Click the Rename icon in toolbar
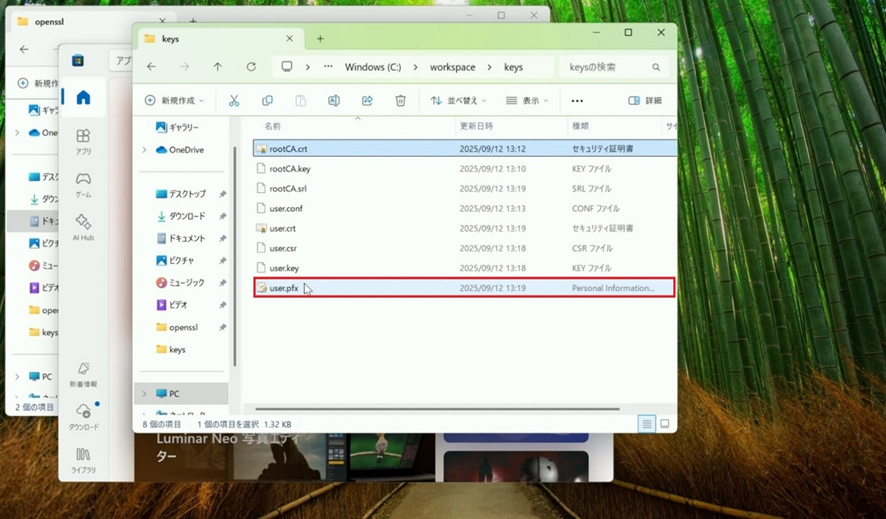Image resolution: width=886 pixels, height=519 pixels. point(334,101)
